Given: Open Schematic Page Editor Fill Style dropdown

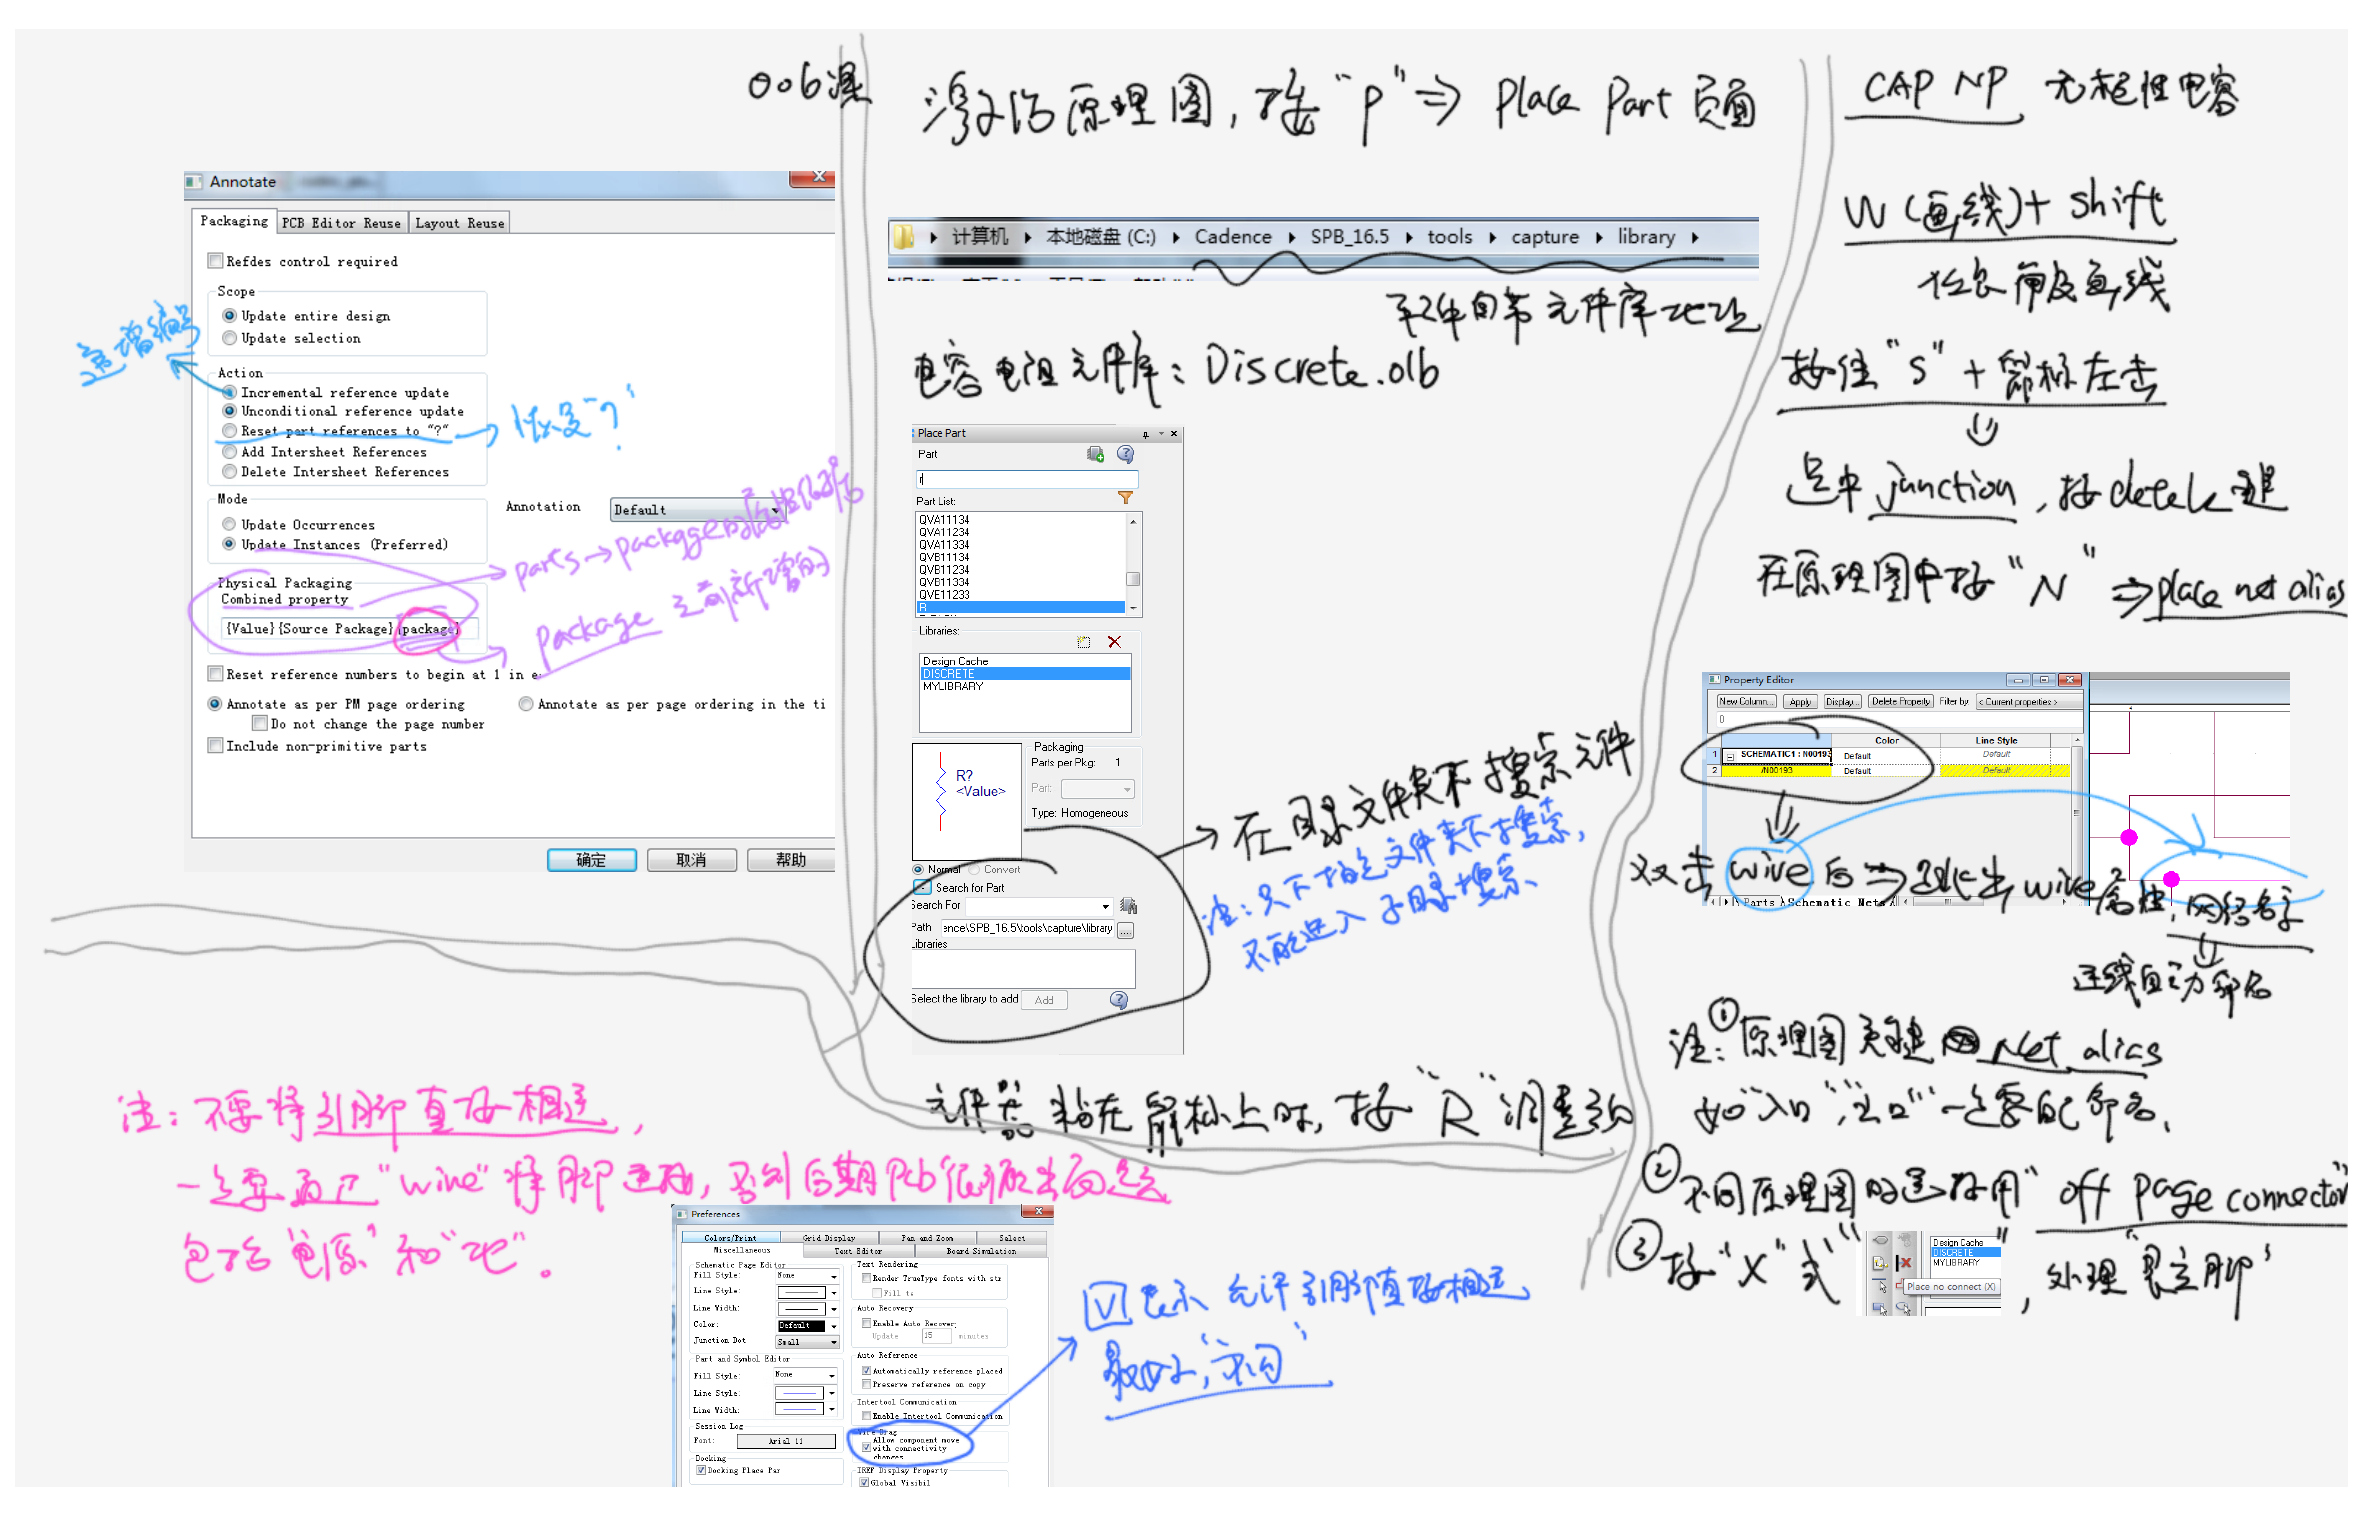Looking at the screenshot, I should click(x=833, y=1277).
